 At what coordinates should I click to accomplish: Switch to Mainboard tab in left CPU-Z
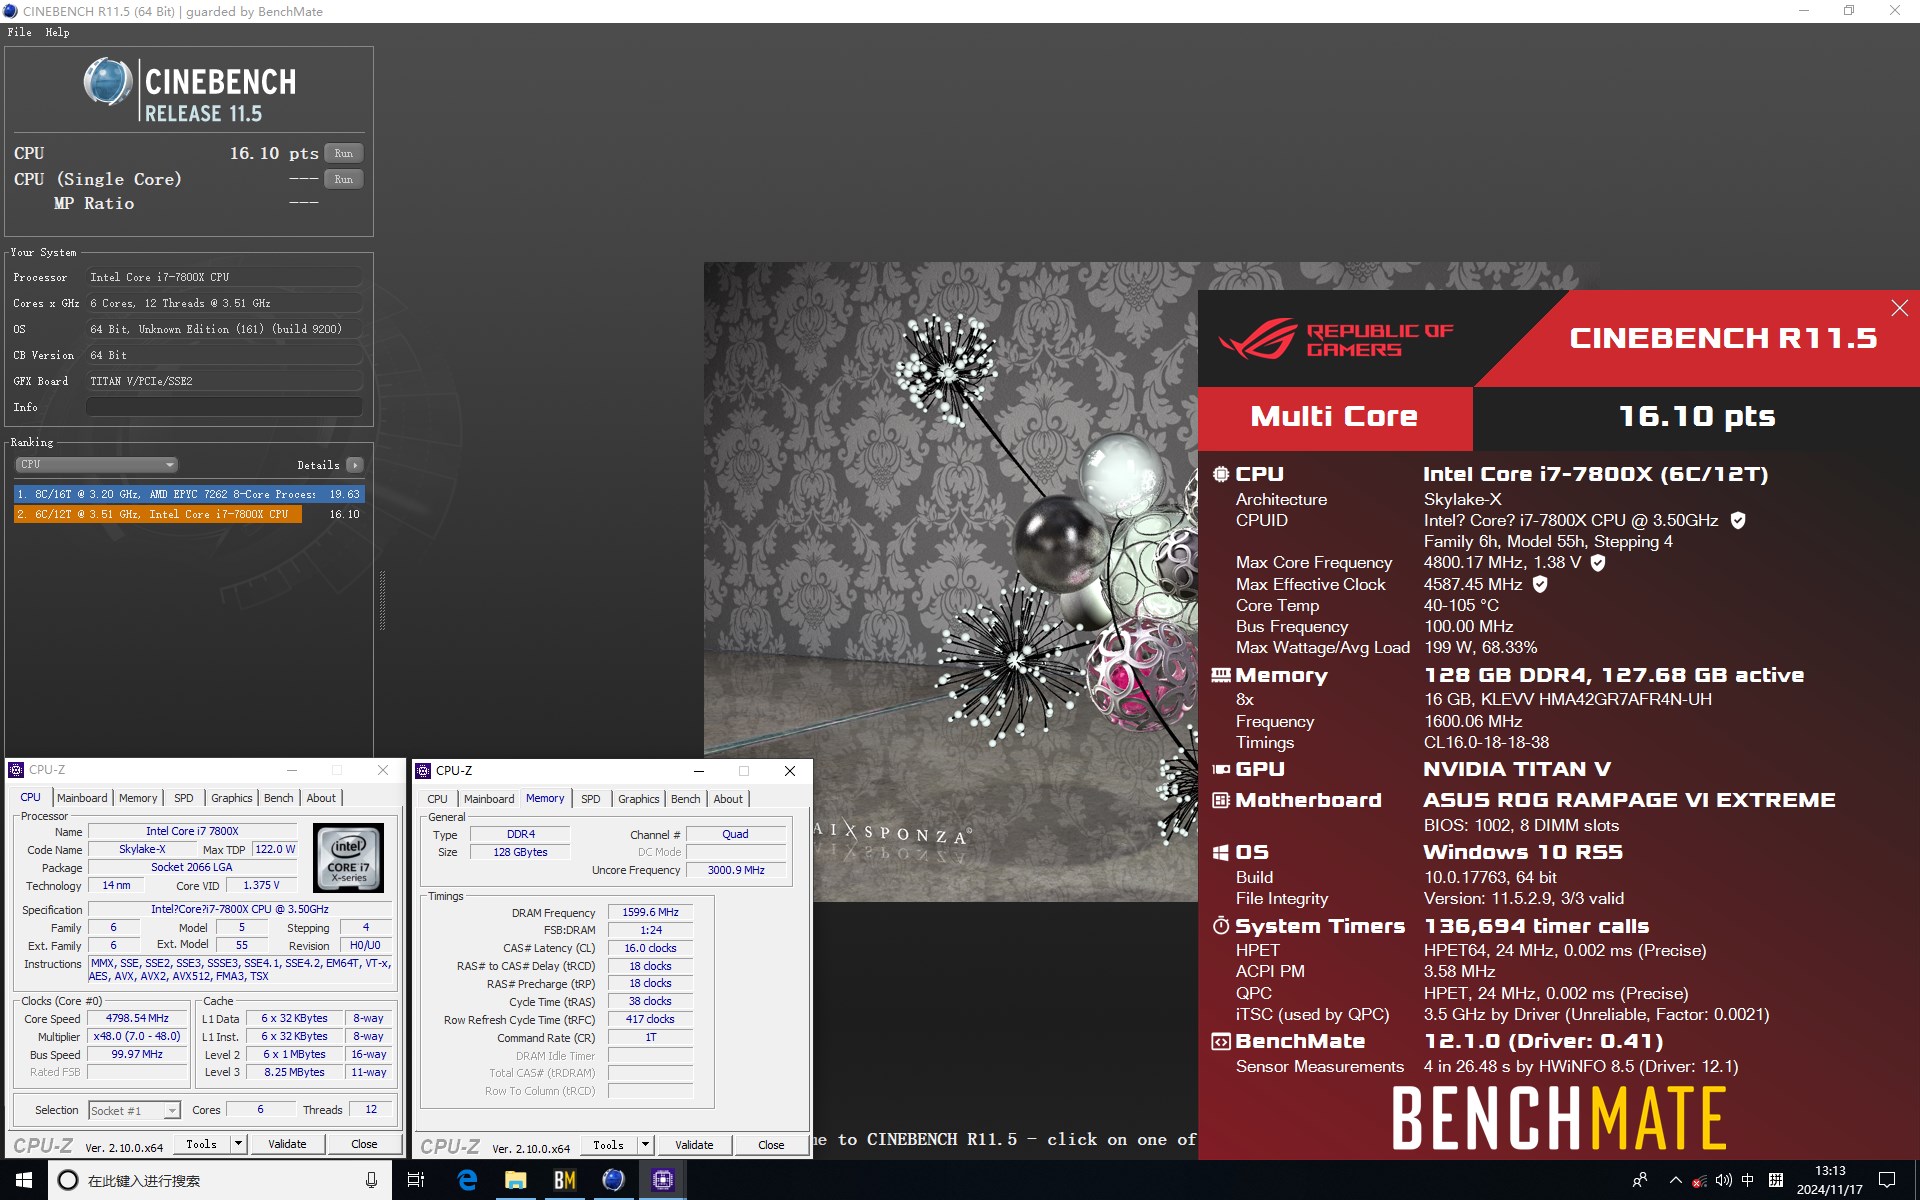(82, 798)
